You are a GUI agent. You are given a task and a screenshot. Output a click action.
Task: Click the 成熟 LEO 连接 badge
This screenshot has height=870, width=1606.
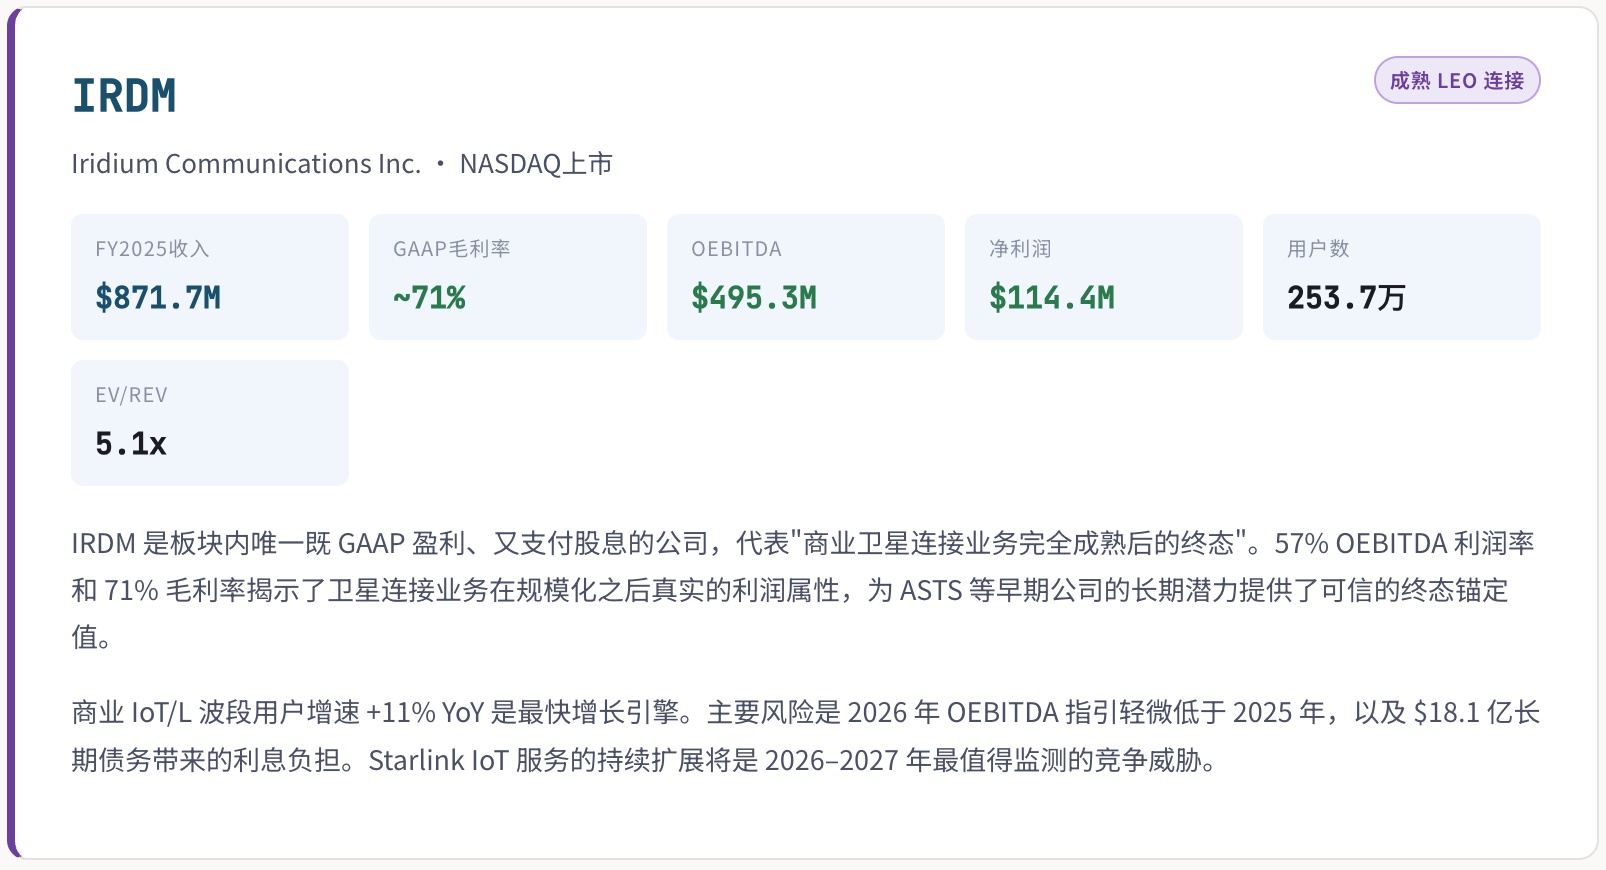pyautogui.click(x=1456, y=81)
